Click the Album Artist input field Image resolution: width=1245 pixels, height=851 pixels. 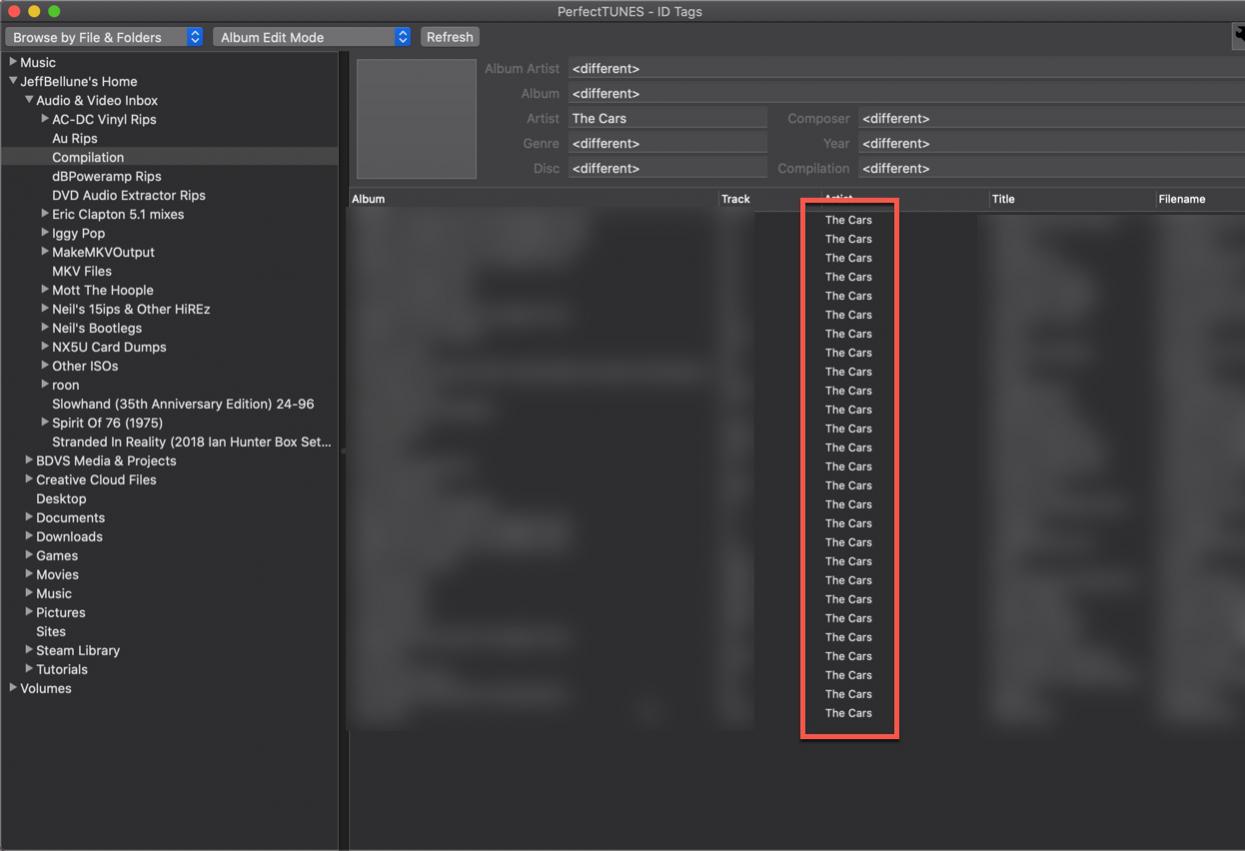pyautogui.click(x=900, y=69)
